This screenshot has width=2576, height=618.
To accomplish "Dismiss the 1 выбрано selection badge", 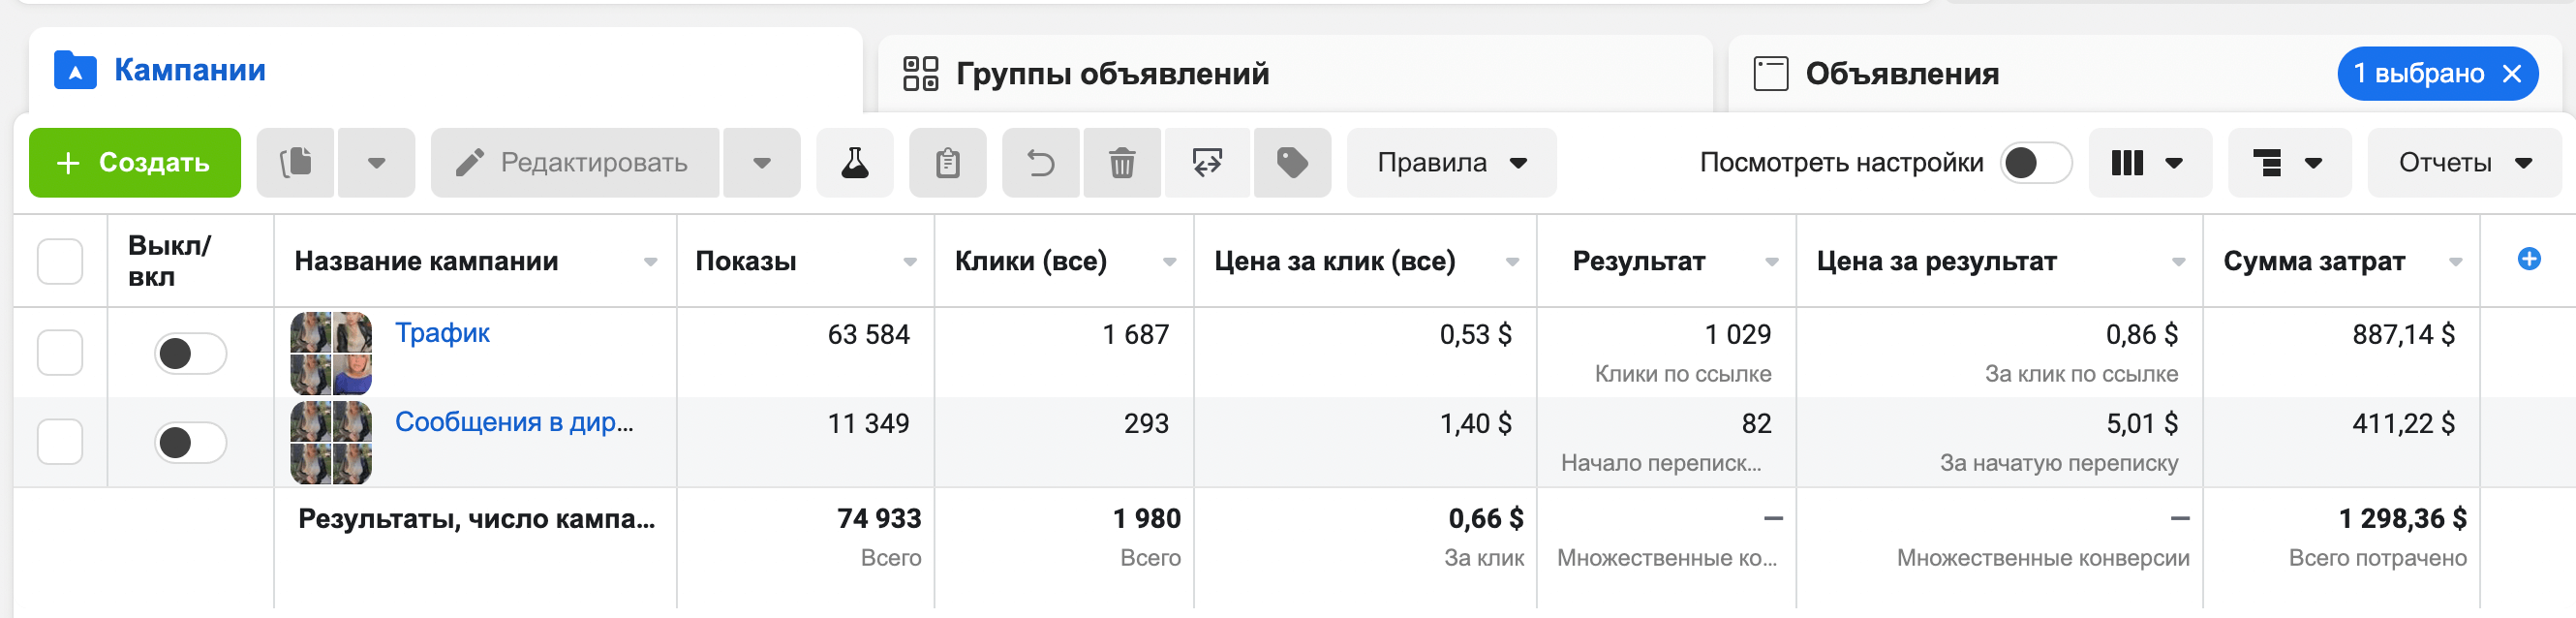I will click(2511, 74).
